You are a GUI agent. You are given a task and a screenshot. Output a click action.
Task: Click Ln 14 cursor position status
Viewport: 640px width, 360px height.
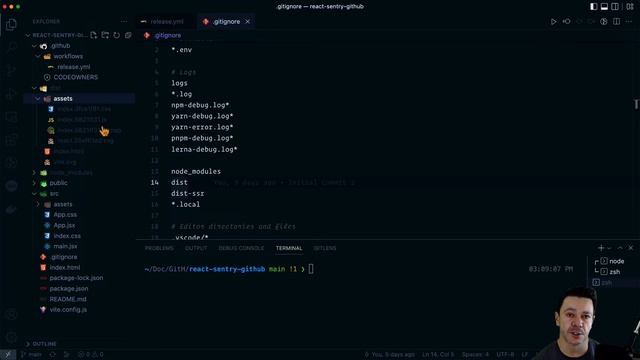point(438,354)
